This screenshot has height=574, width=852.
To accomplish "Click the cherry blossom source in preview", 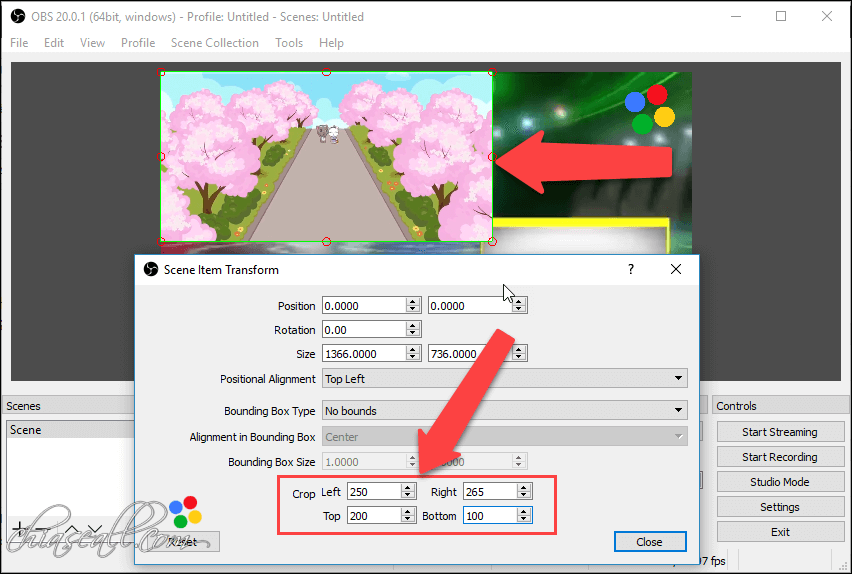I will (x=326, y=157).
